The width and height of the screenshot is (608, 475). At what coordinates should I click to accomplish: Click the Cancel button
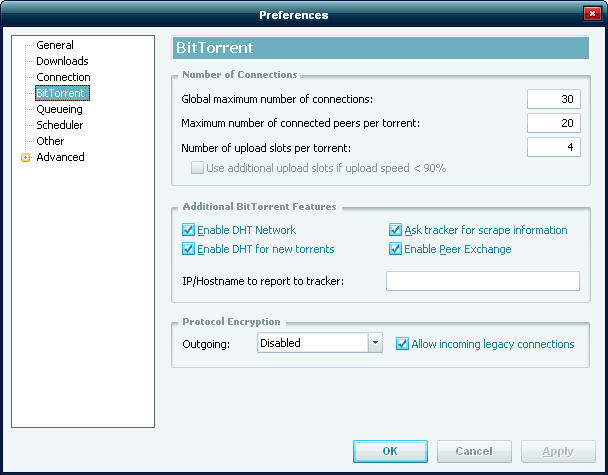pyautogui.click(x=474, y=451)
